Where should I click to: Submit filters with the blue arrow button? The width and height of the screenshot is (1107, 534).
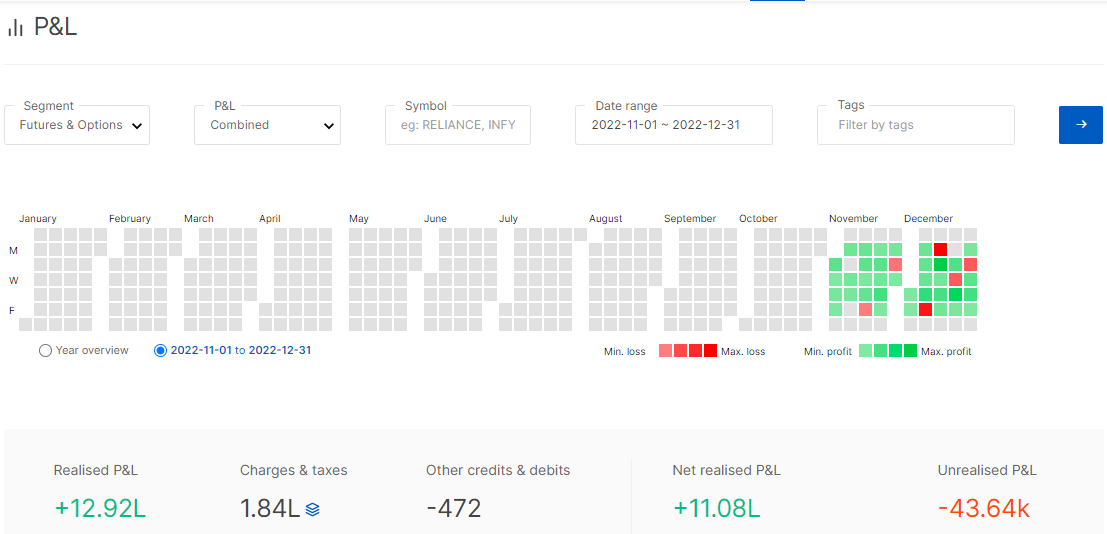coord(1080,125)
